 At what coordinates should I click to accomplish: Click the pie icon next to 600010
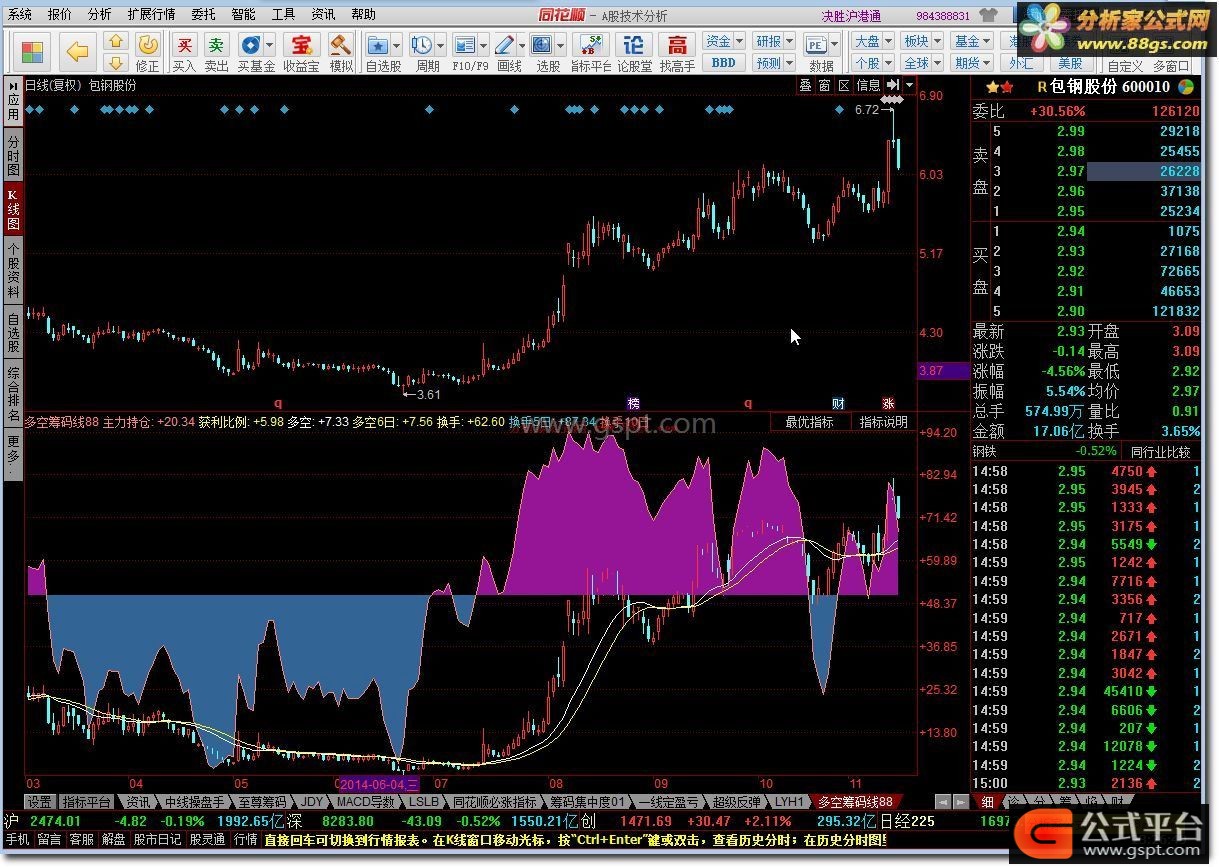pos(1186,87)
